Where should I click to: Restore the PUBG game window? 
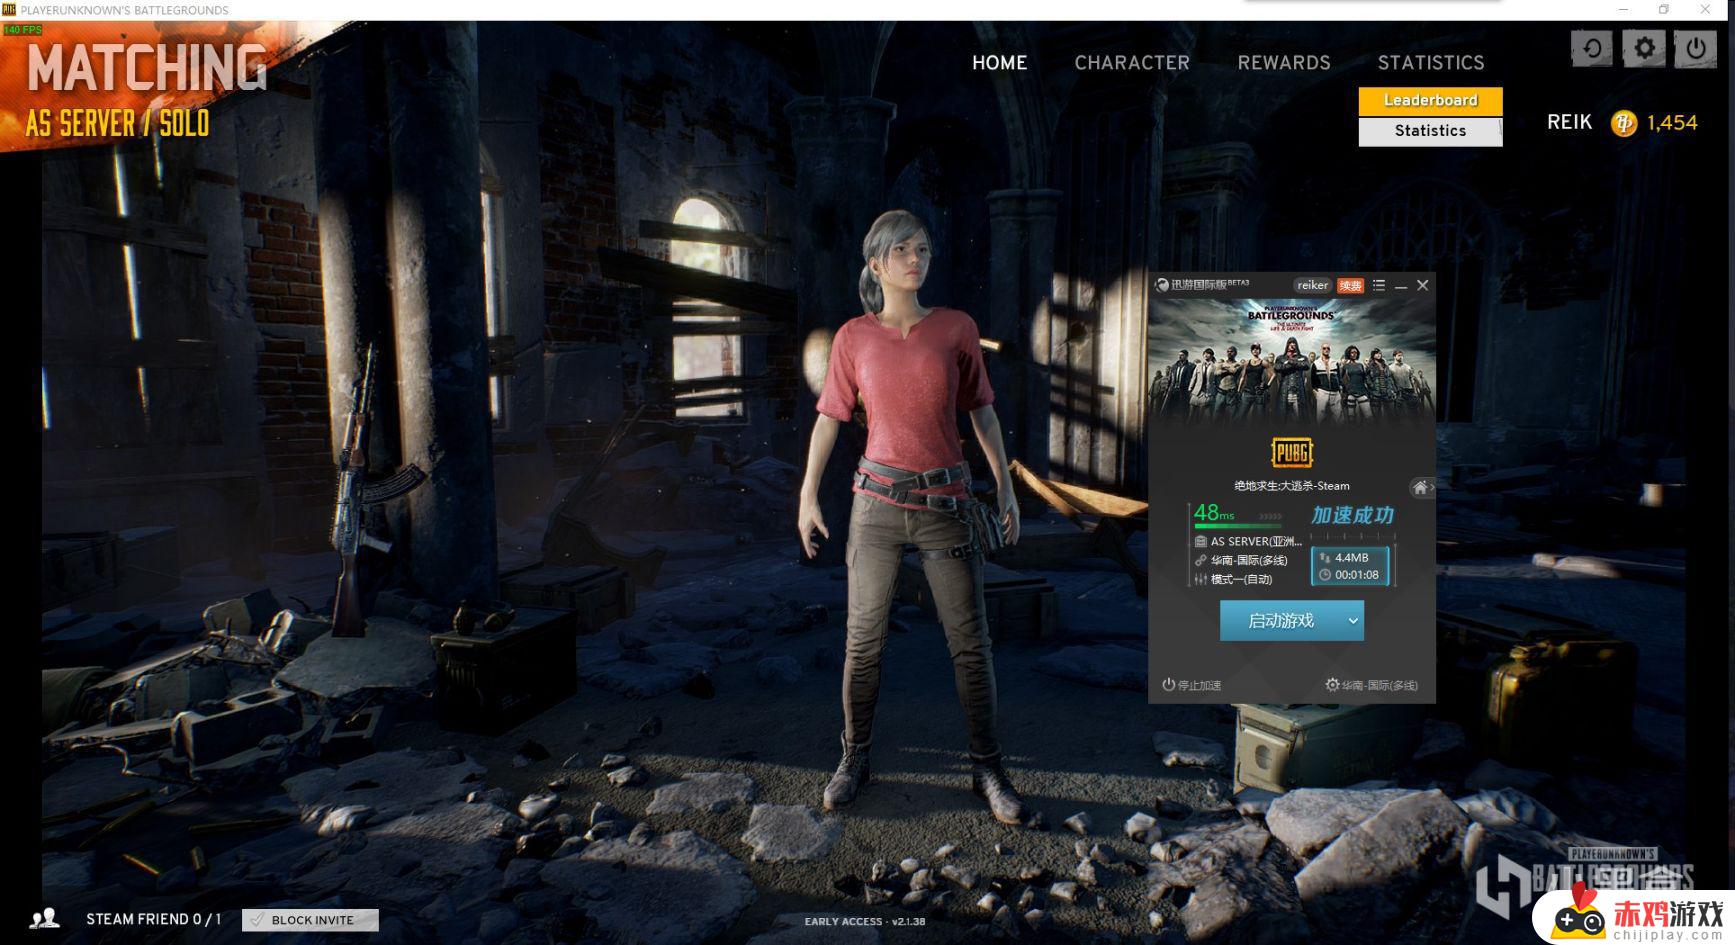[x=1664, y=9]
